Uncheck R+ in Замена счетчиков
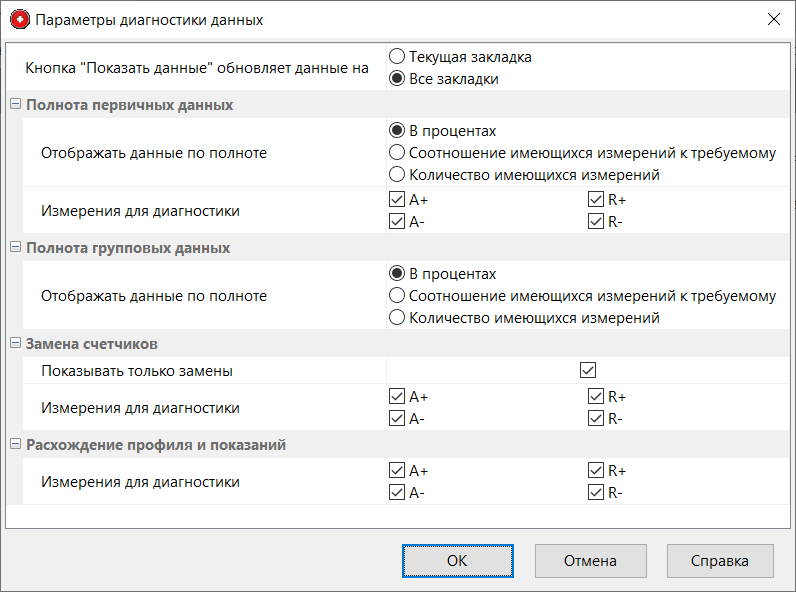 click(x=596, y=397)
